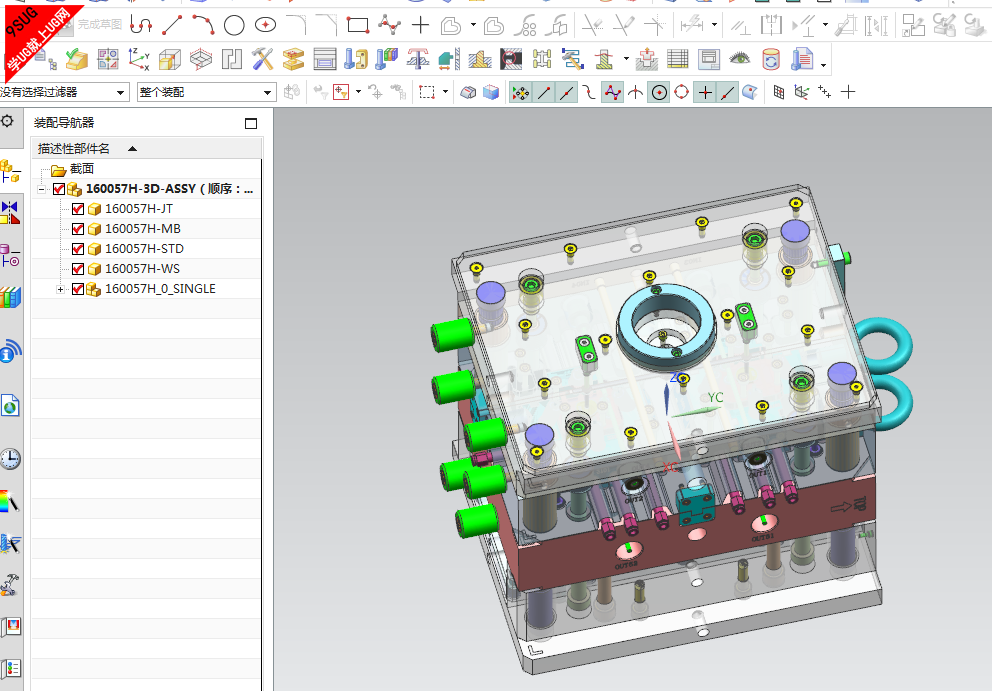Open the dropdown arrow beside Offset Curve
This screenshot has width=992, height=691.
(x=473, y=25)
